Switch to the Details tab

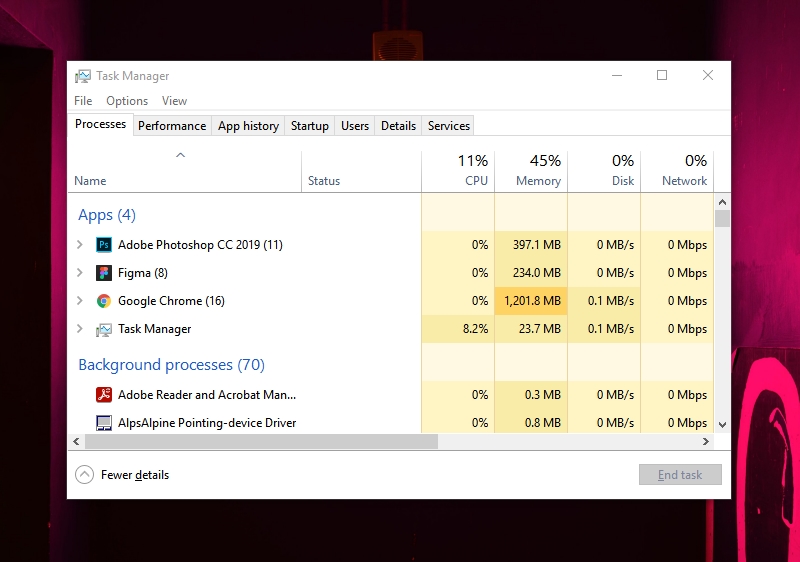coord(398,126)
